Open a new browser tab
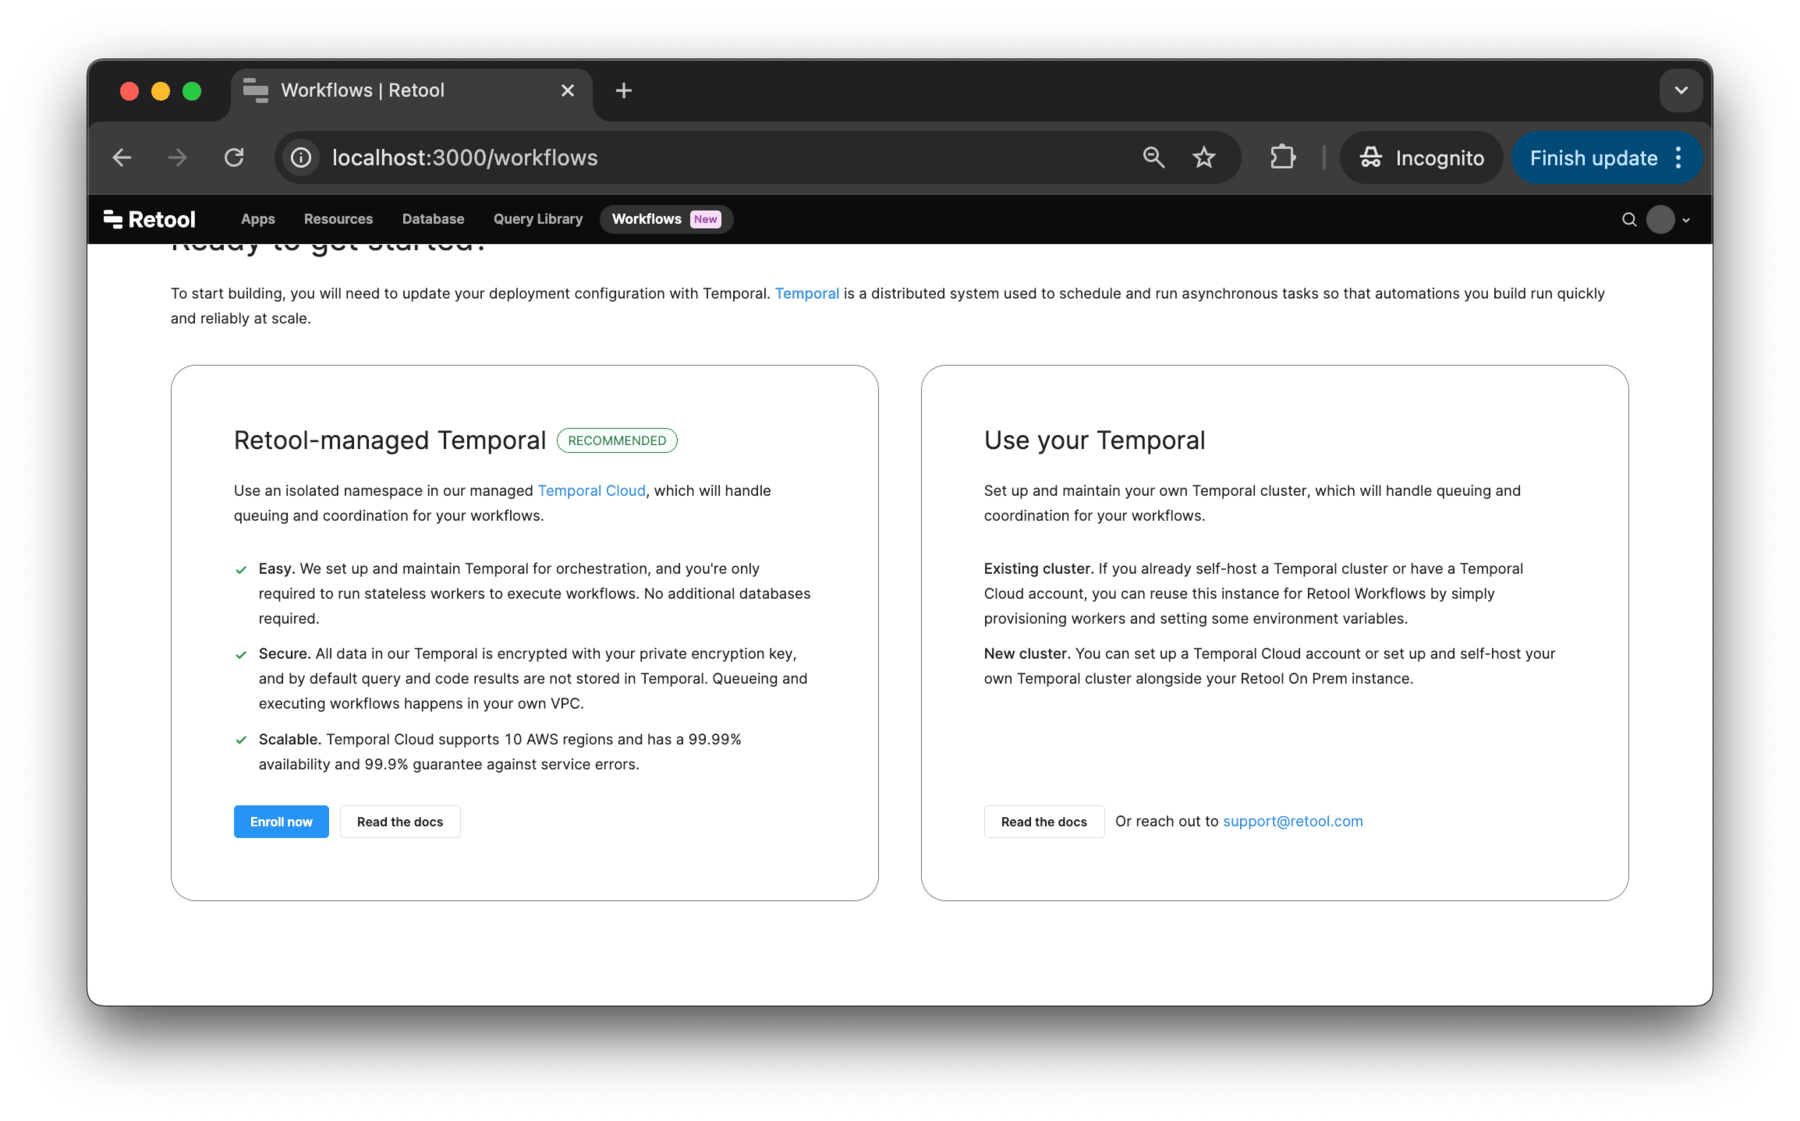1800x1121 pixels. (624, 91)
